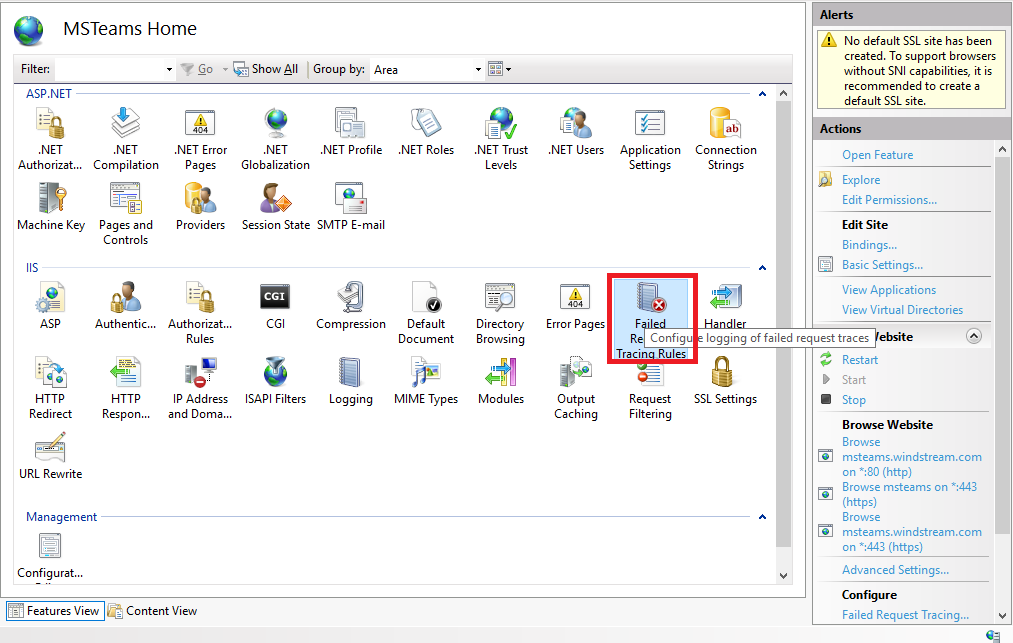Open Failed Request Tracing configure link
Viewport: 1013px width, 643px height.
[904, 615]
